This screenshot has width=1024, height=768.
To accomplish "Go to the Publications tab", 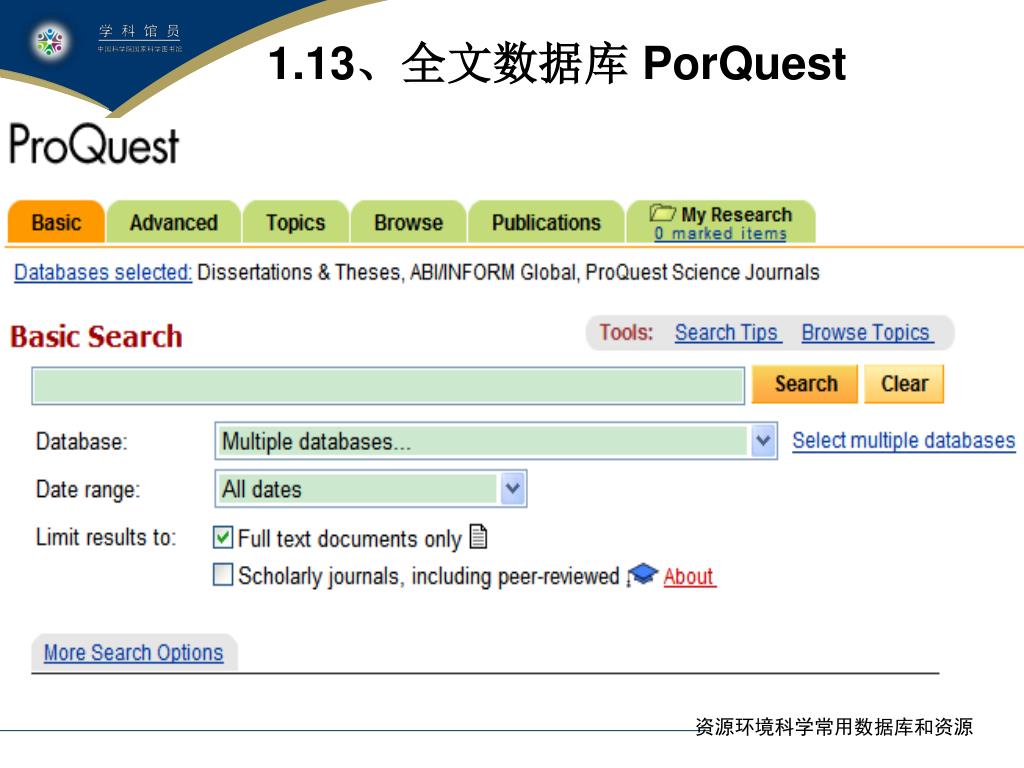I will [546, 222].
